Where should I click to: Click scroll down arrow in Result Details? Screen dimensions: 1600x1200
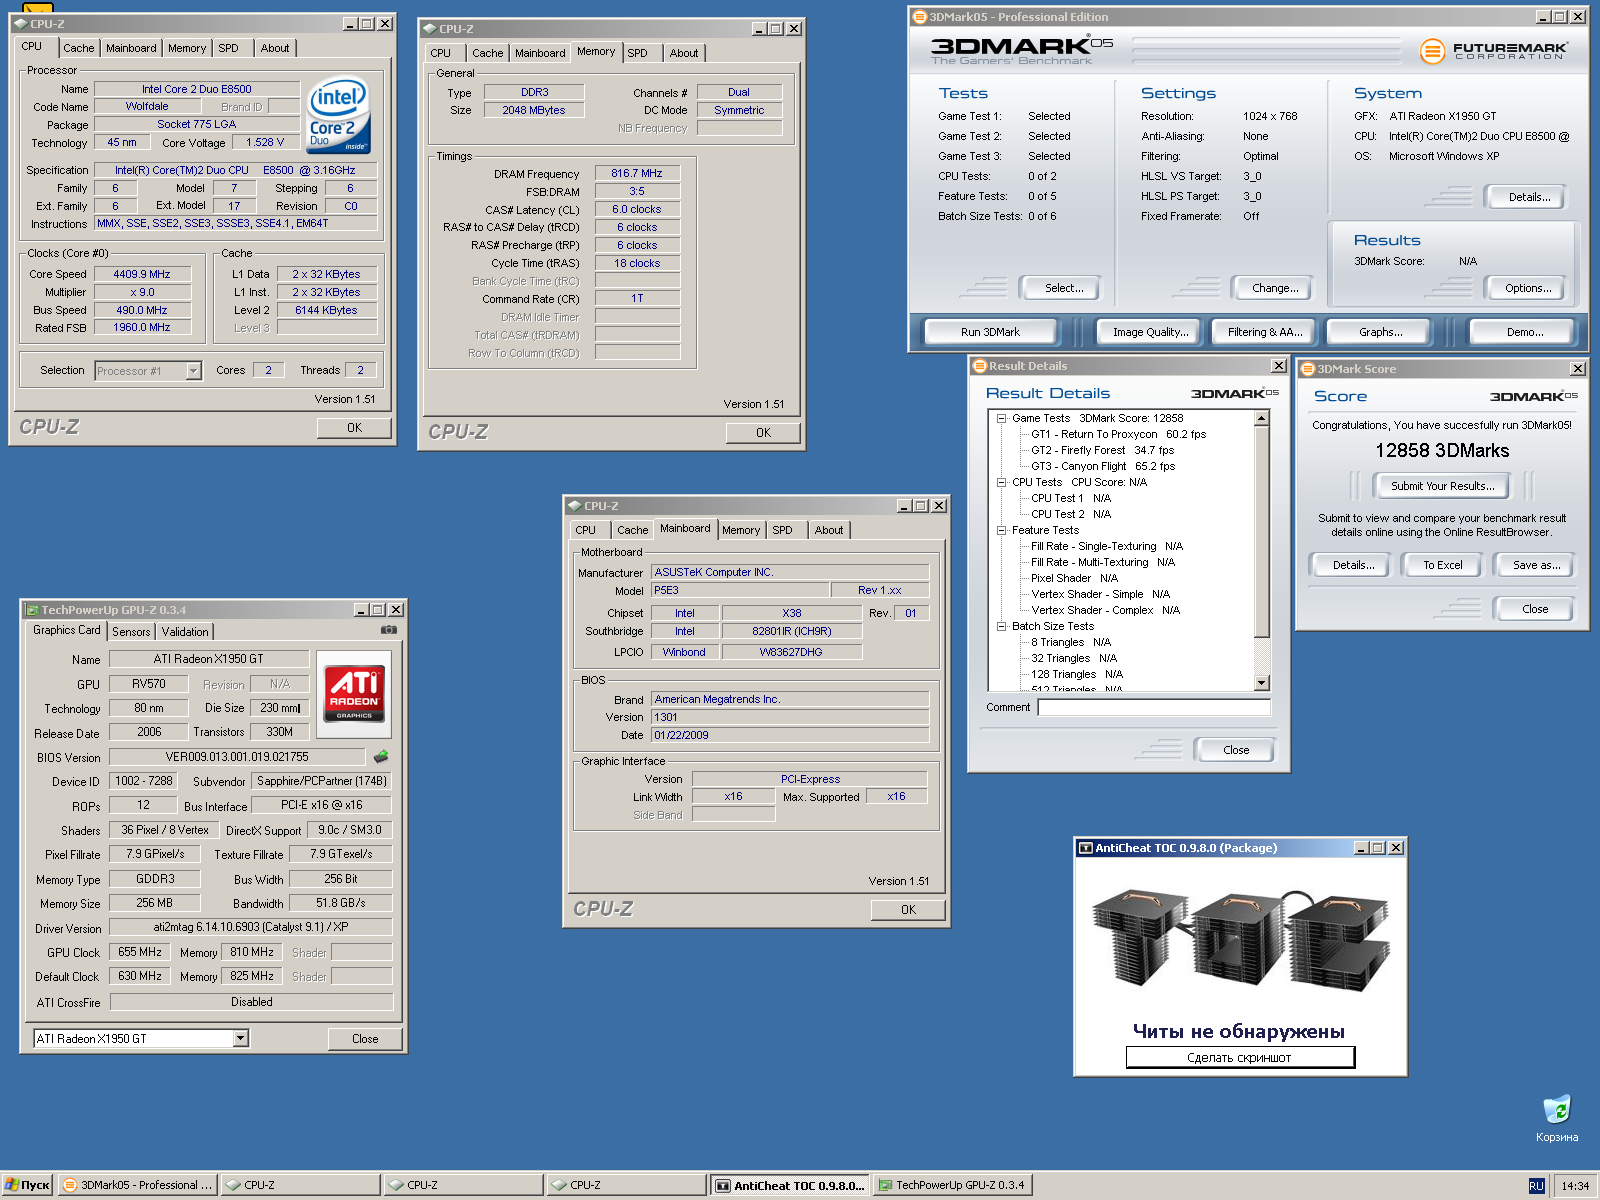coord(1262,684)
